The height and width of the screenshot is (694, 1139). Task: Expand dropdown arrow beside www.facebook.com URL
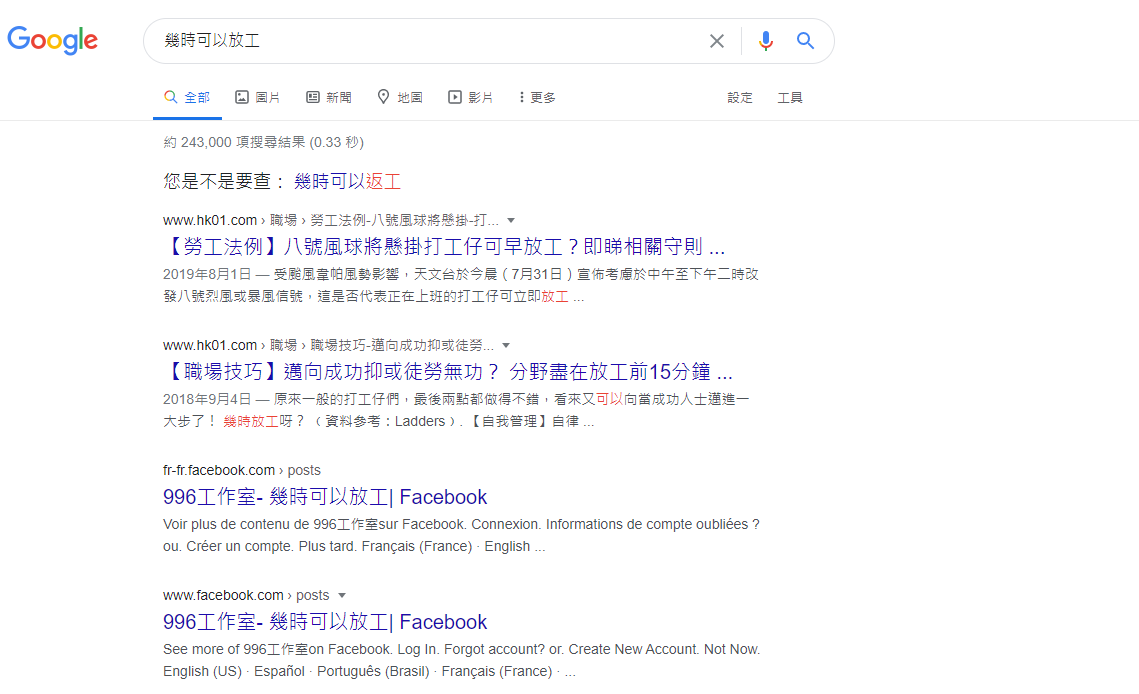pos(342,595)
